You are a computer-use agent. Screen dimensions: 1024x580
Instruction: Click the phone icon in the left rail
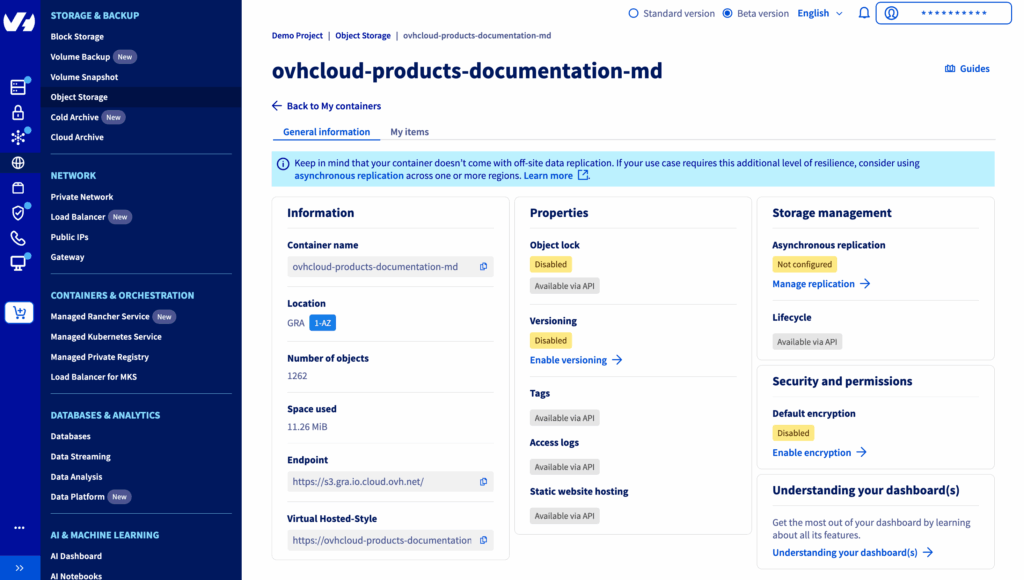click(x=18, y=238)
